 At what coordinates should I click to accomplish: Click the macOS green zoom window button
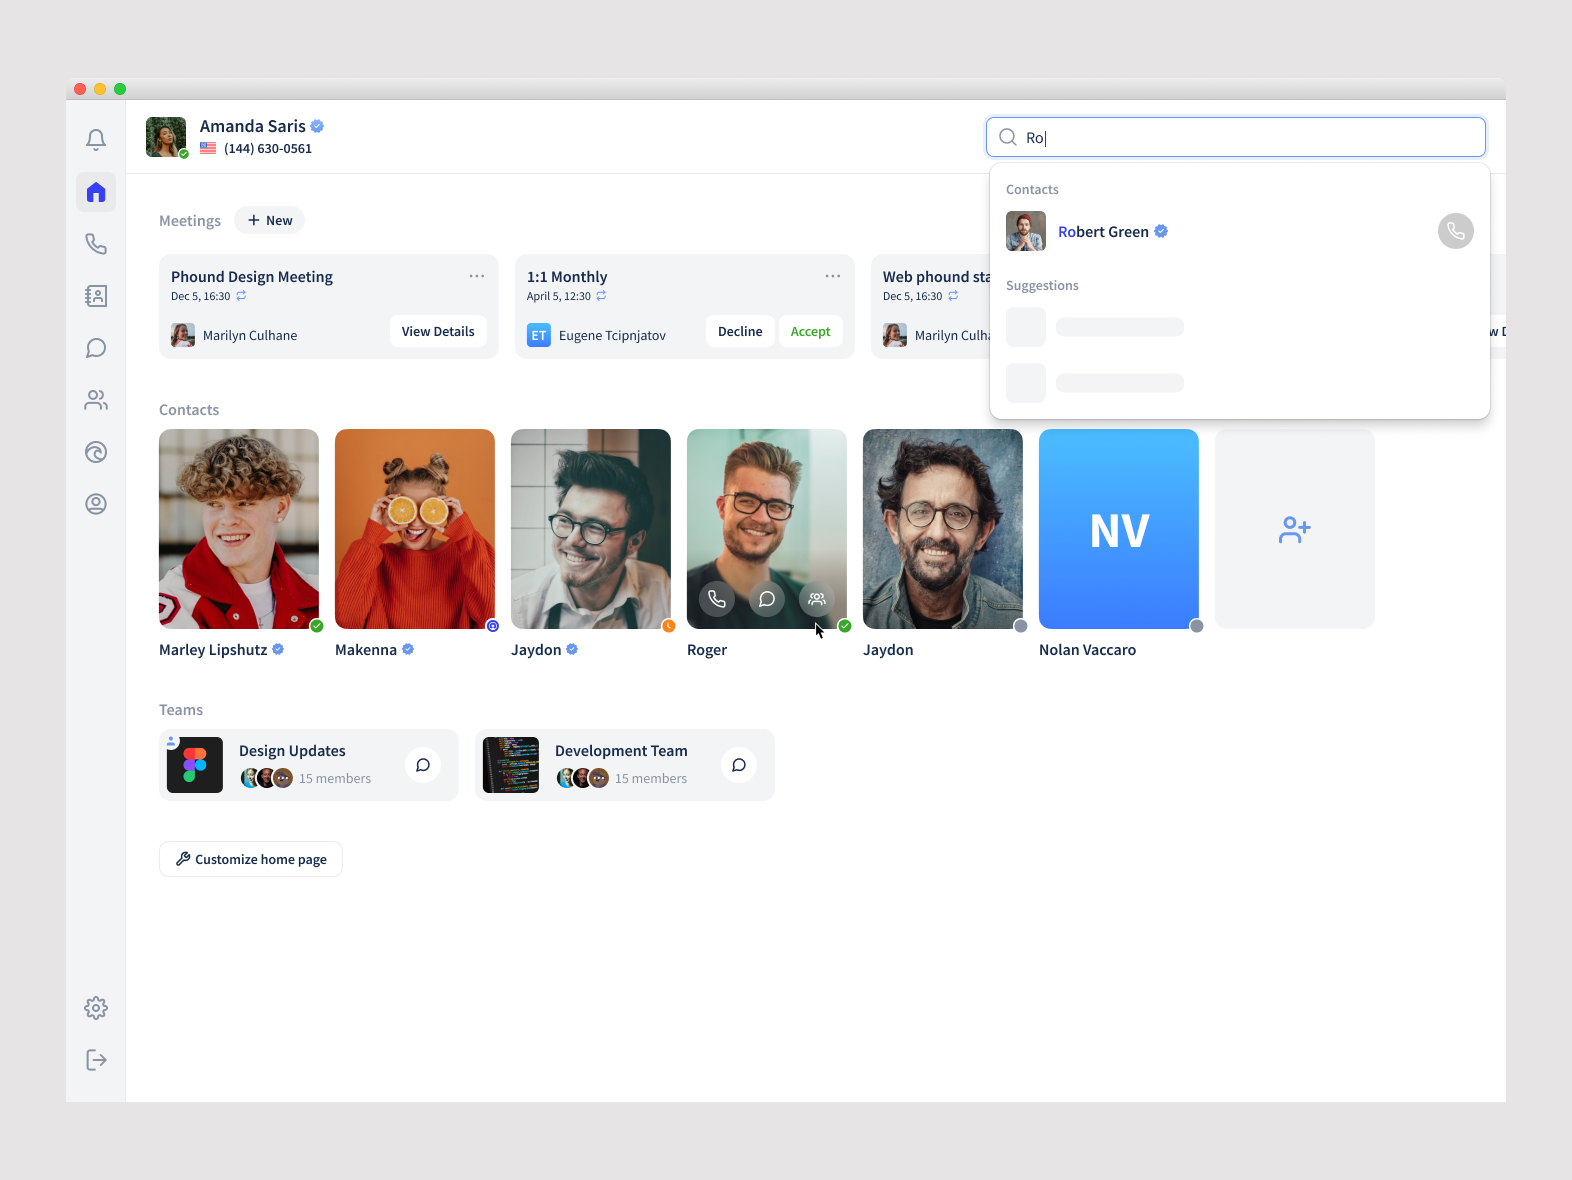pyautogui.click(x=120, y=89)
